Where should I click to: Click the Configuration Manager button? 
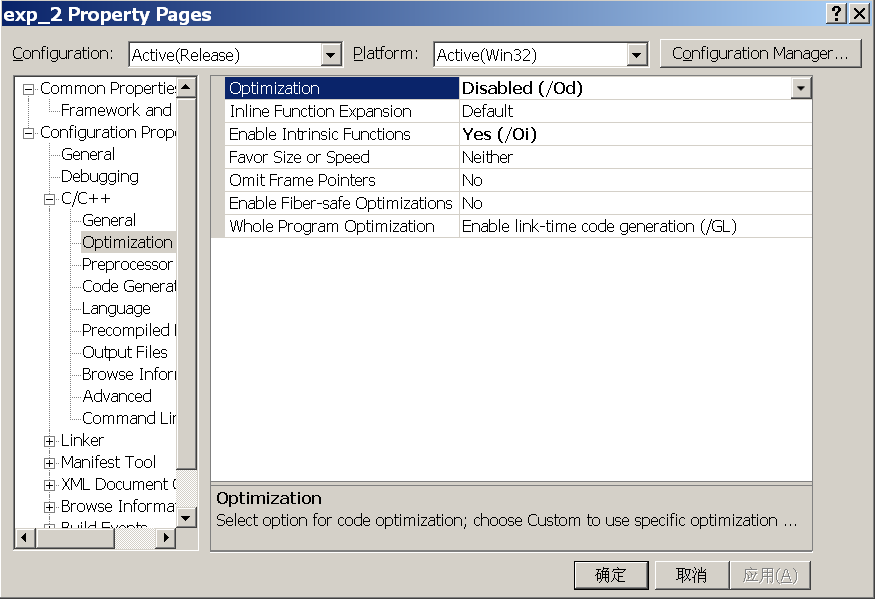760,54
